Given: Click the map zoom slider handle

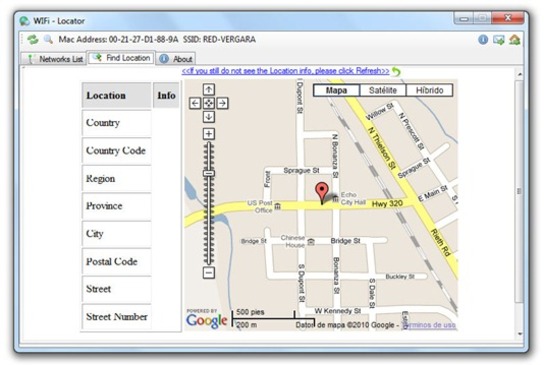Looking at the screenshot, I should coord(209,173).
